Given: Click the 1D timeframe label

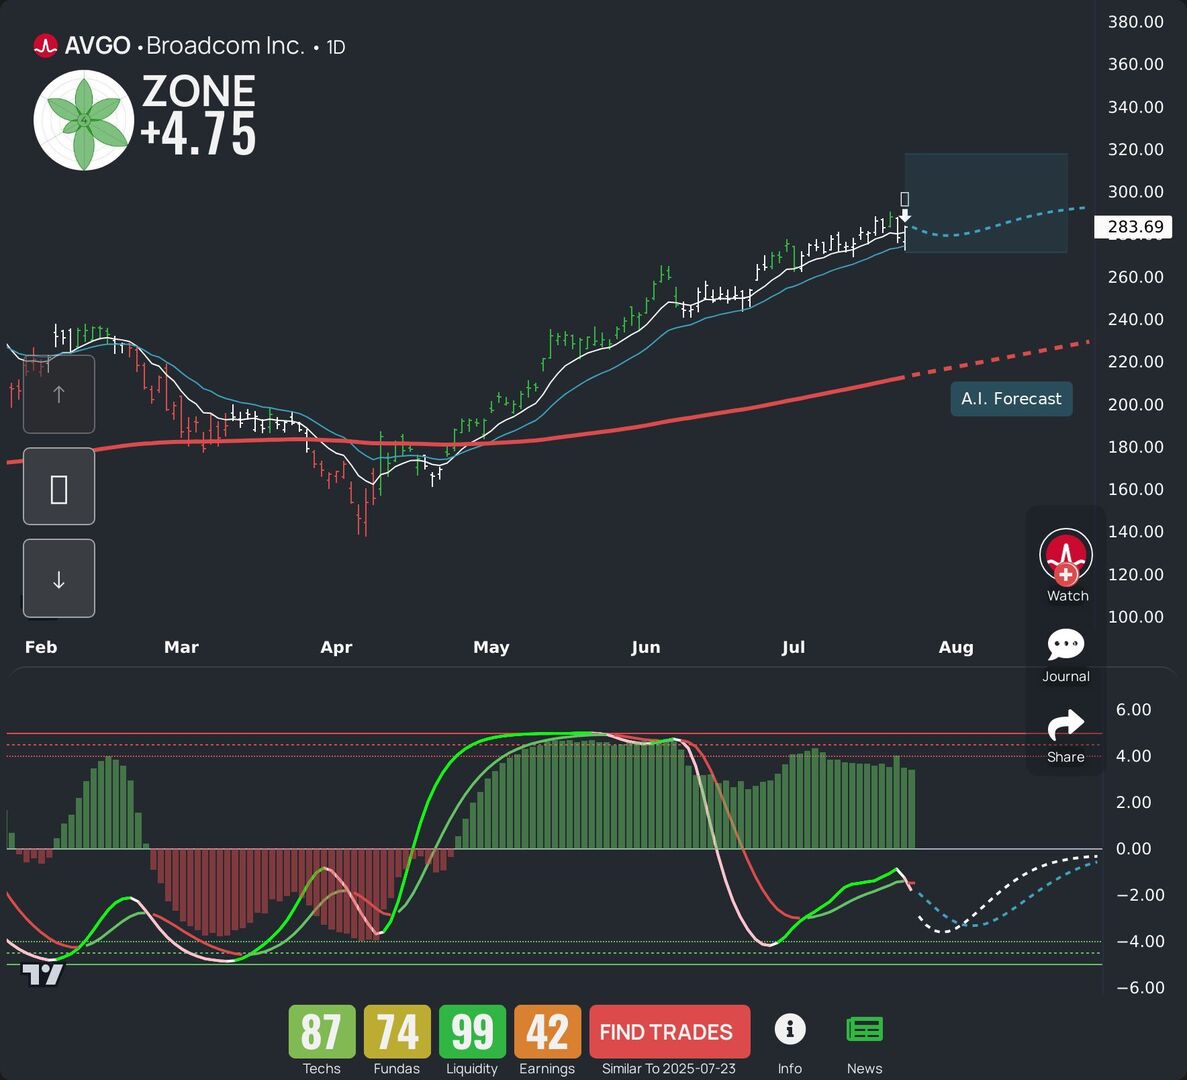Looking at the screenshot, I should click(x=335, y=47).
